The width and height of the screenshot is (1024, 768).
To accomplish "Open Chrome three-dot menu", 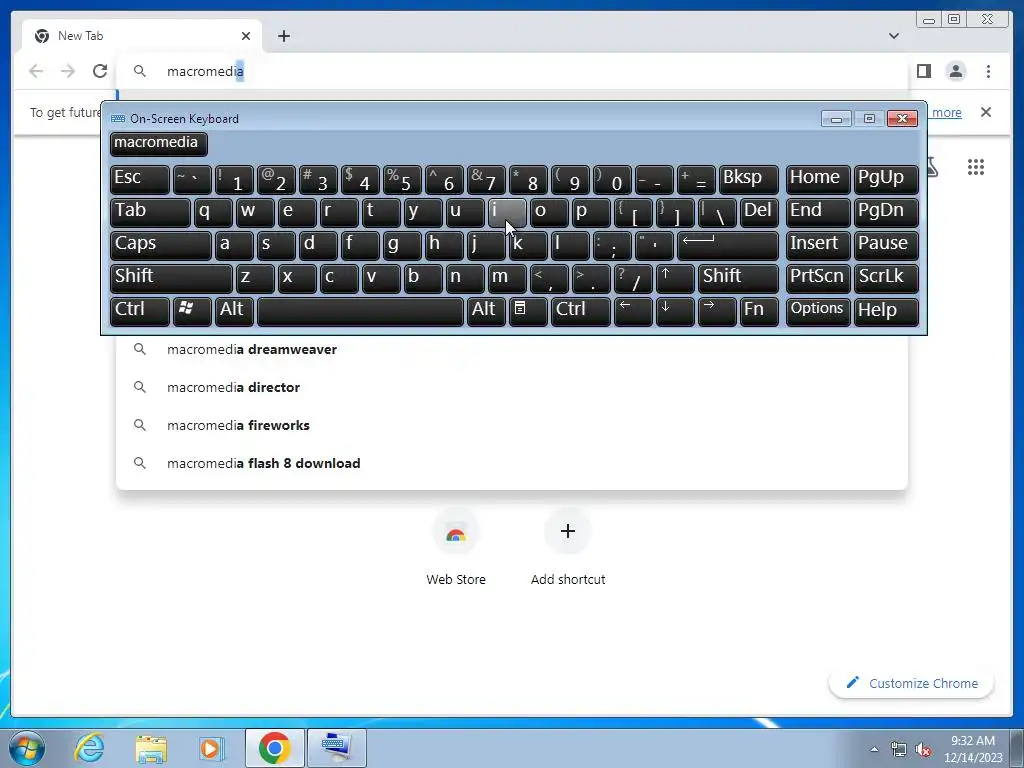I will click(988, 71).
